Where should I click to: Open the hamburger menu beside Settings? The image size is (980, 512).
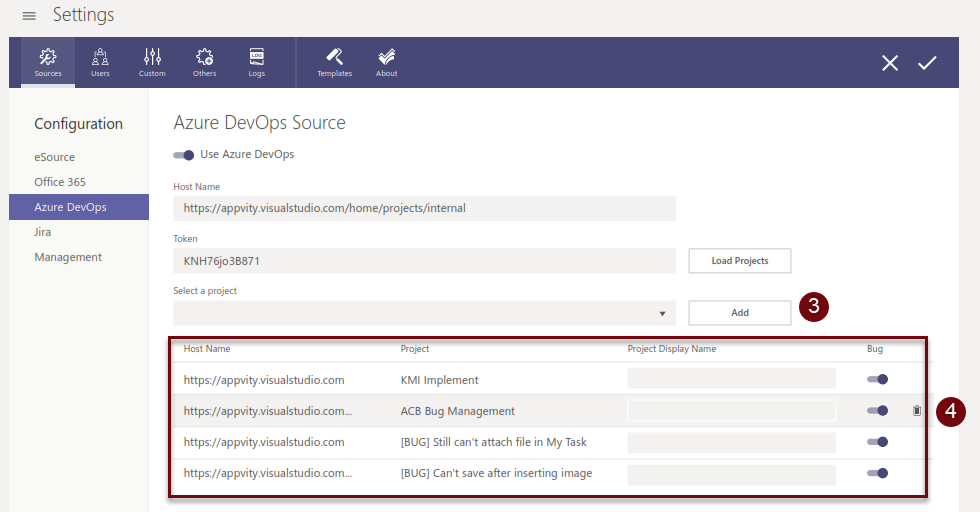click(29, 16)
